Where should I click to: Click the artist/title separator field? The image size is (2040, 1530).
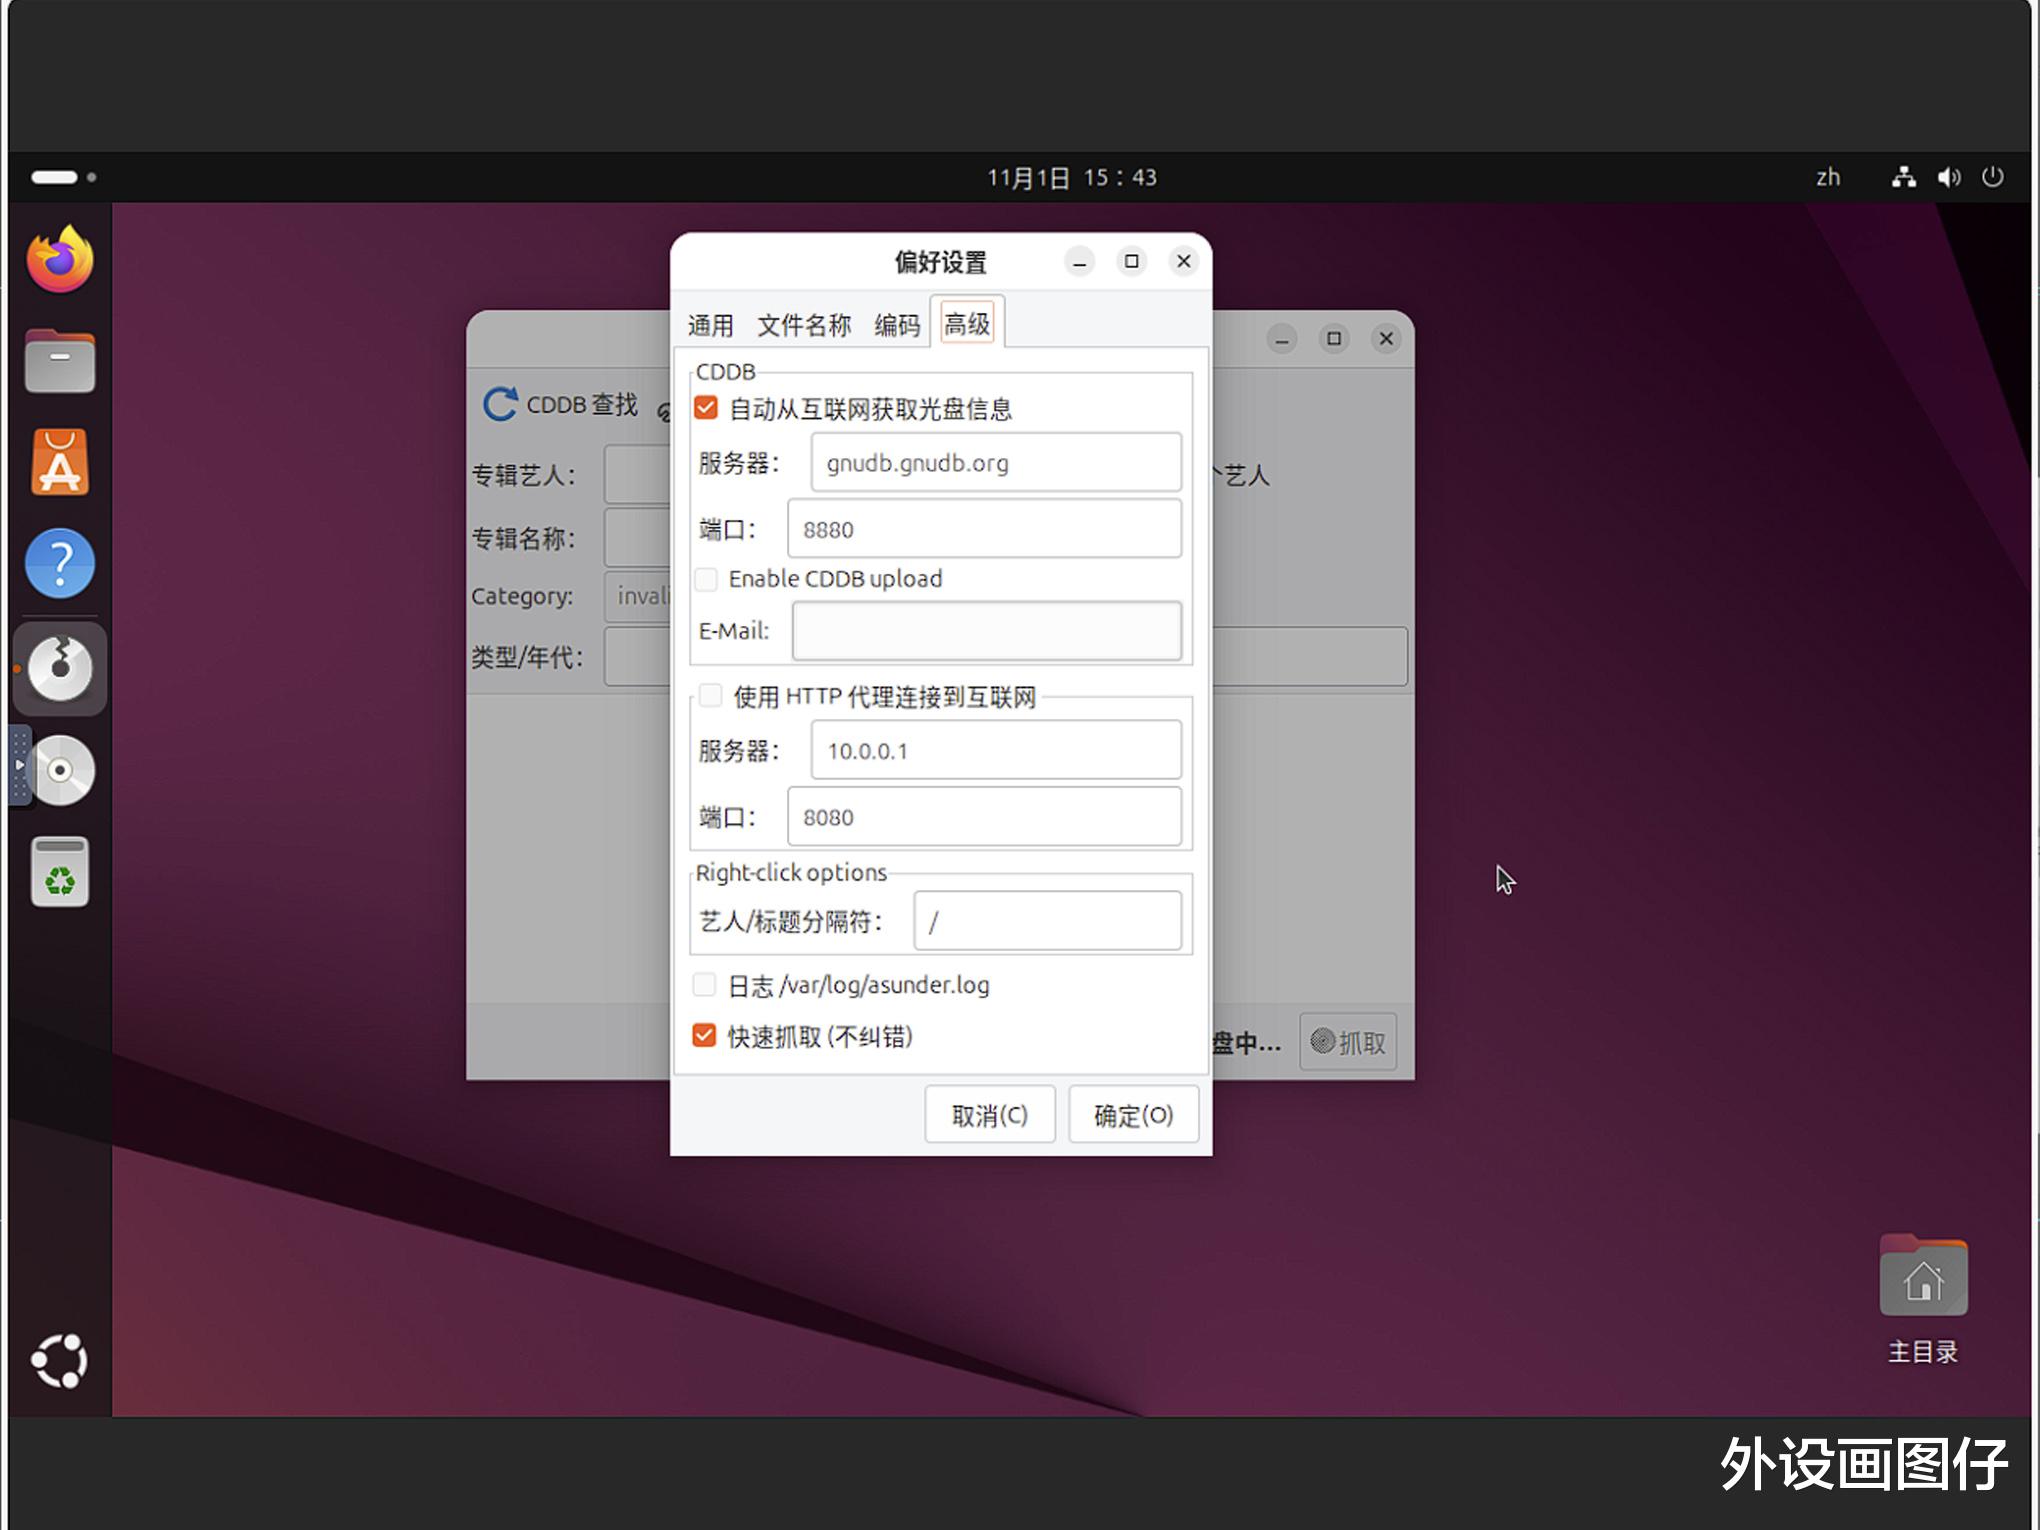point(1047,921)
